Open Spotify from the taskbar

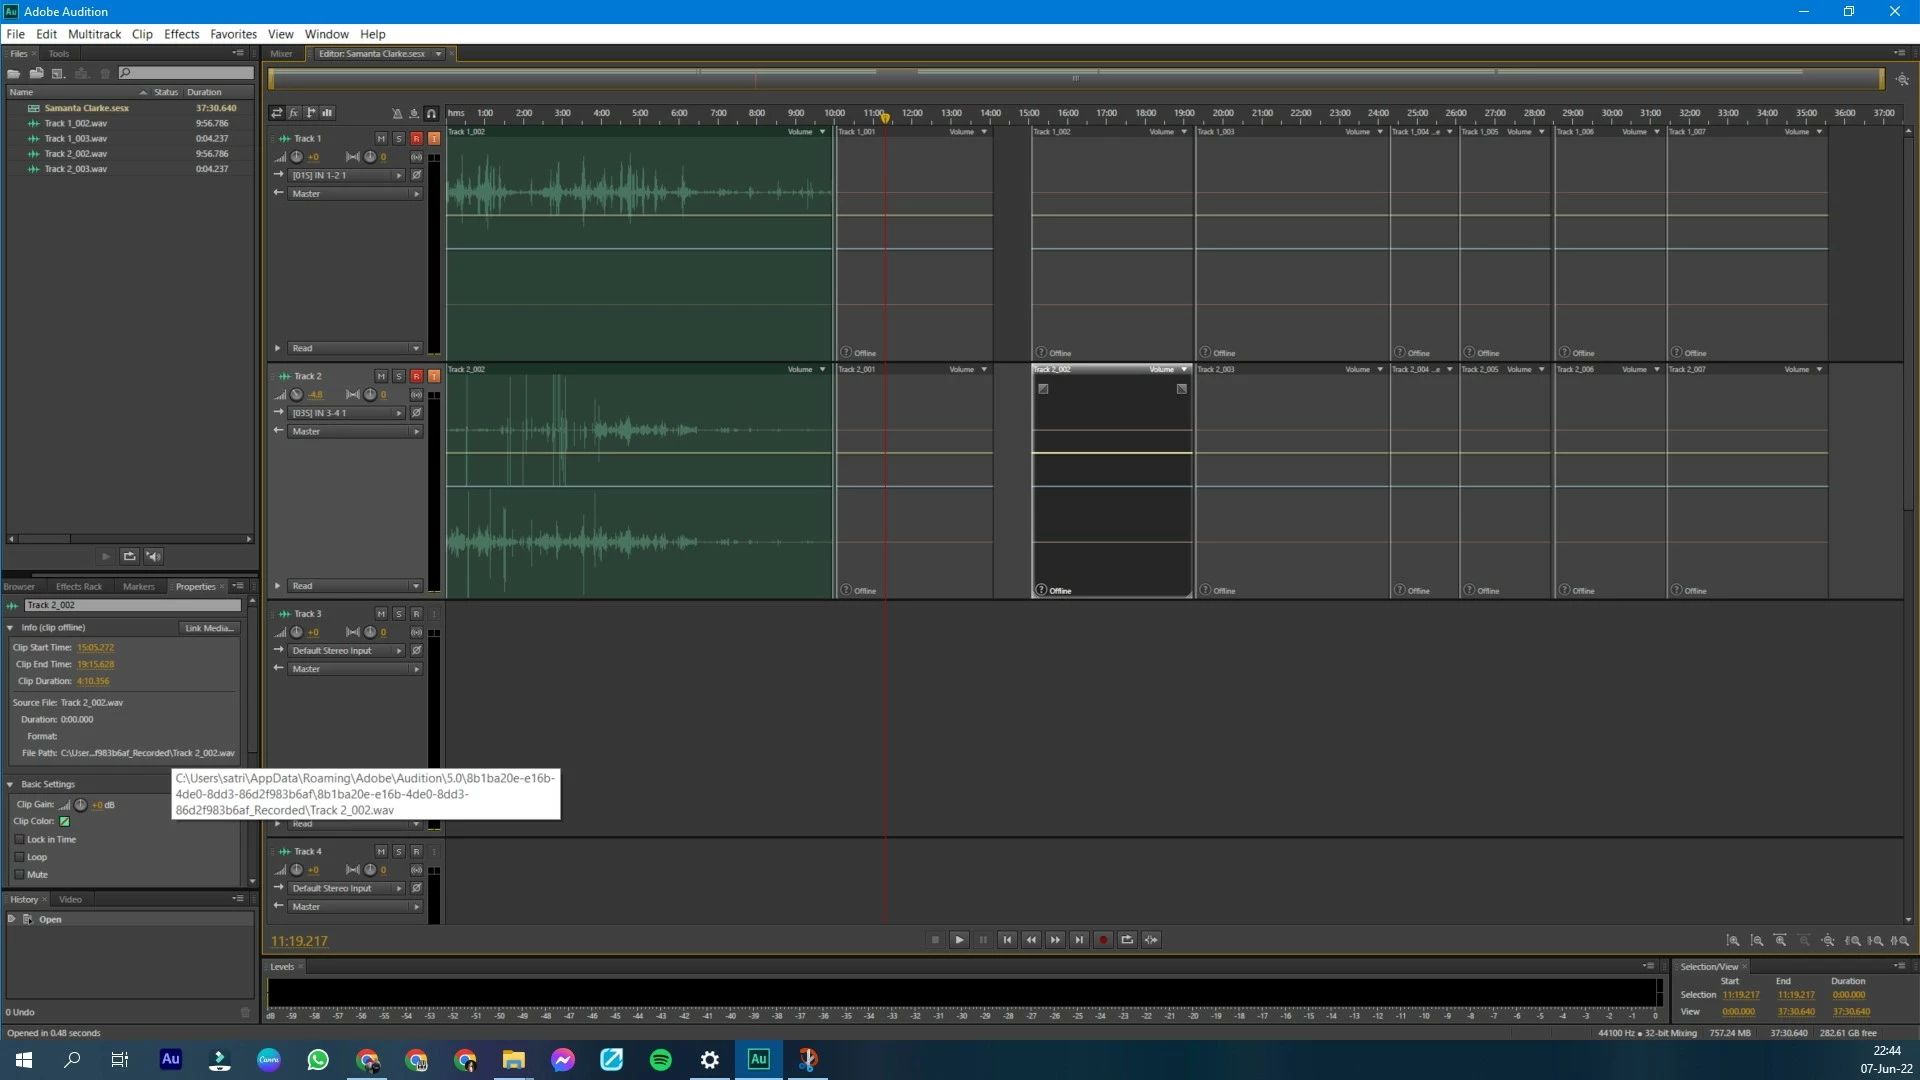pos(660,1060)
